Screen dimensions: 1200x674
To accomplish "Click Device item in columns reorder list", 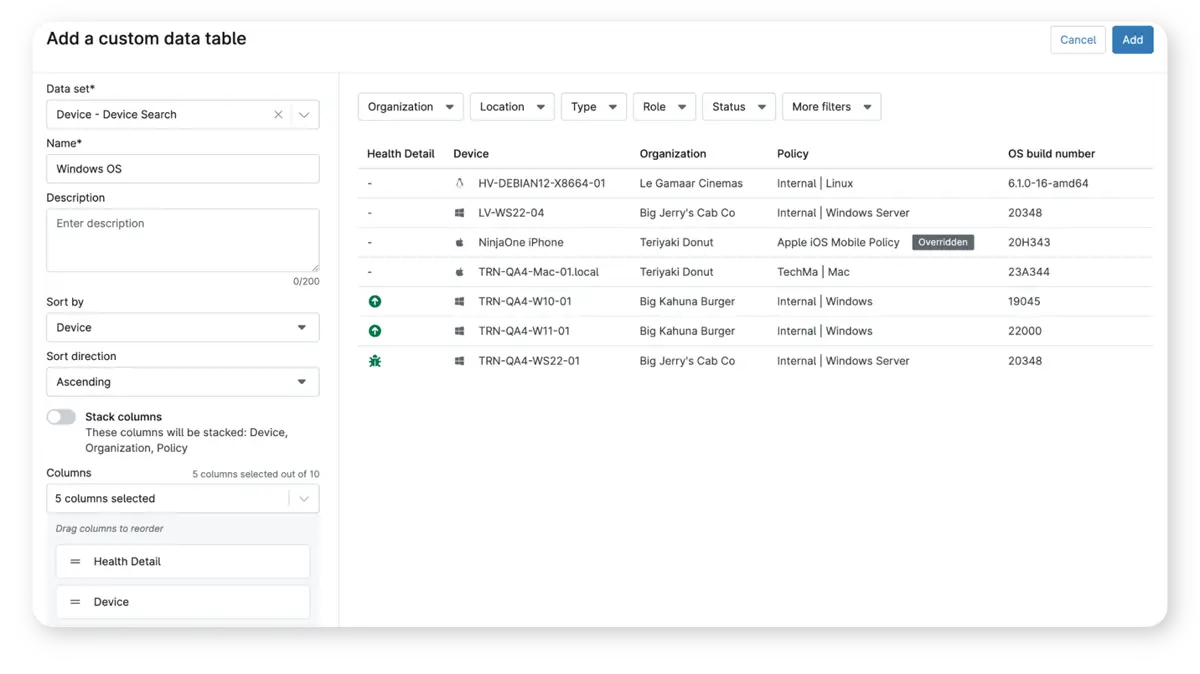I will (x=183, y=602).
